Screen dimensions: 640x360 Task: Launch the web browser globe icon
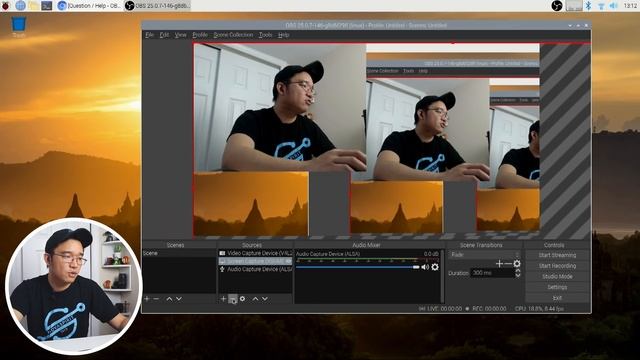click(20, 6)
